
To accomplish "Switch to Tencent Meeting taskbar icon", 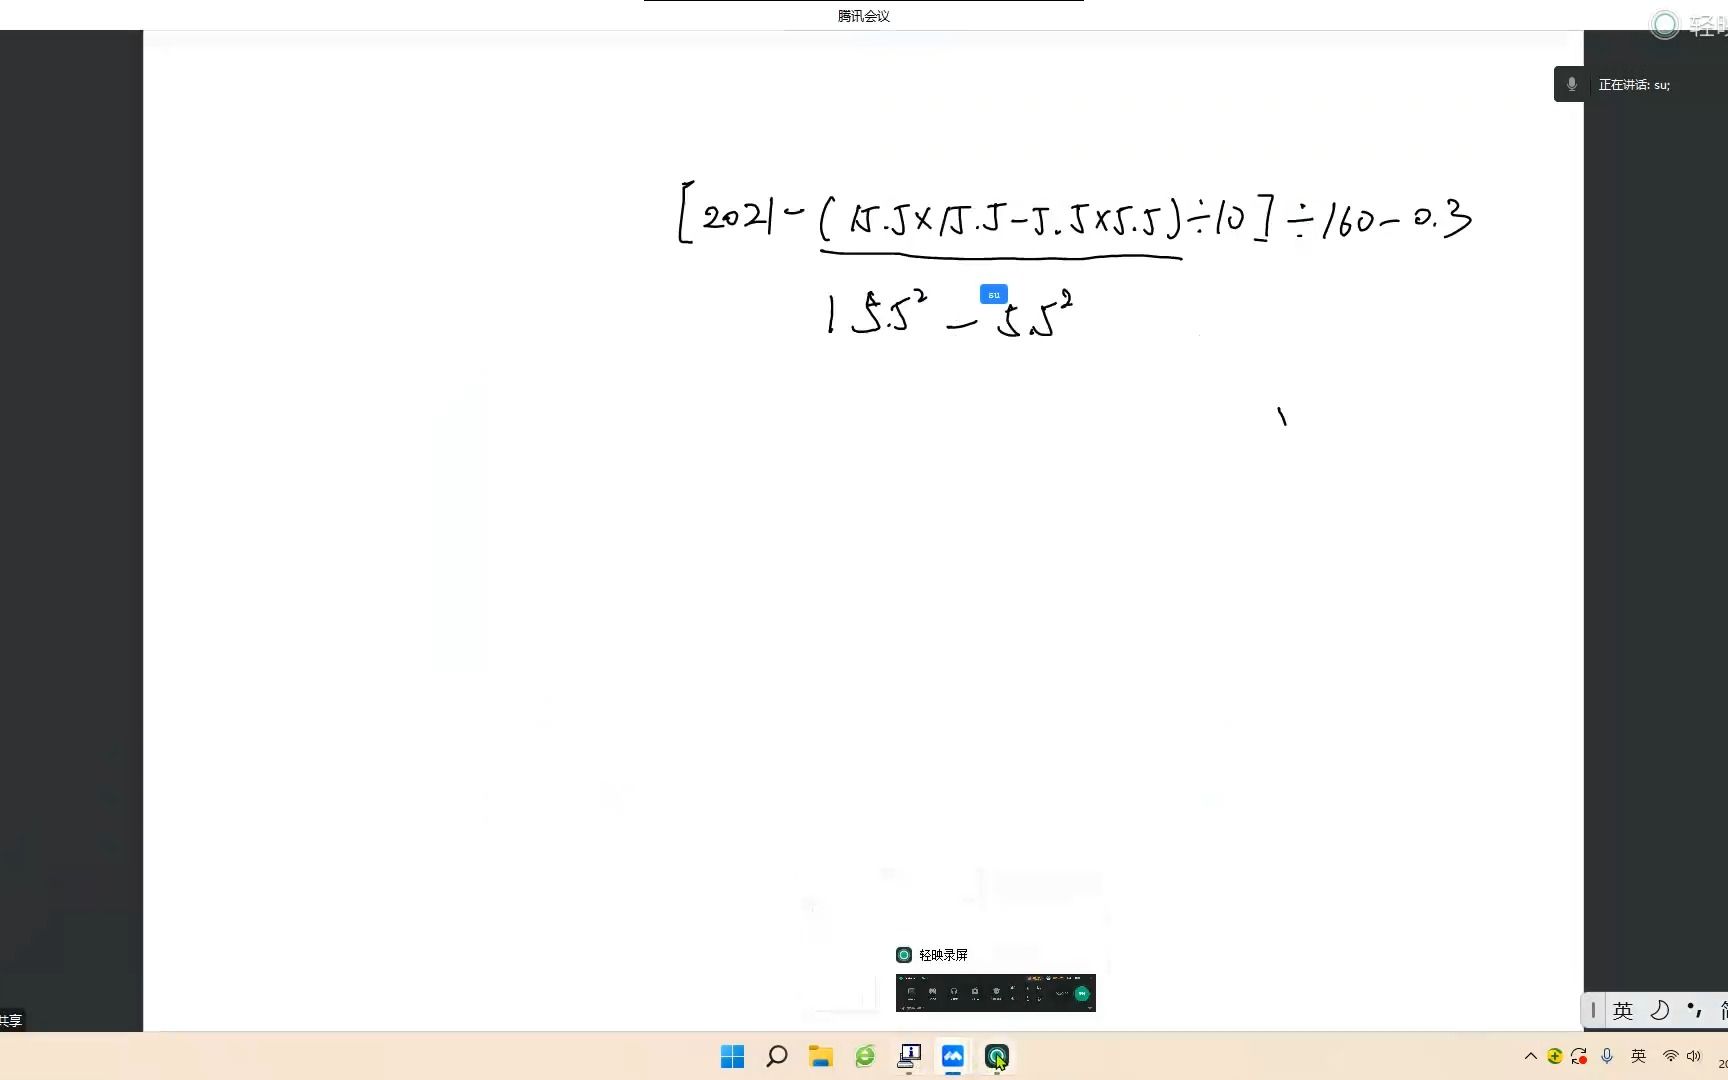I will click(953, 1056).
